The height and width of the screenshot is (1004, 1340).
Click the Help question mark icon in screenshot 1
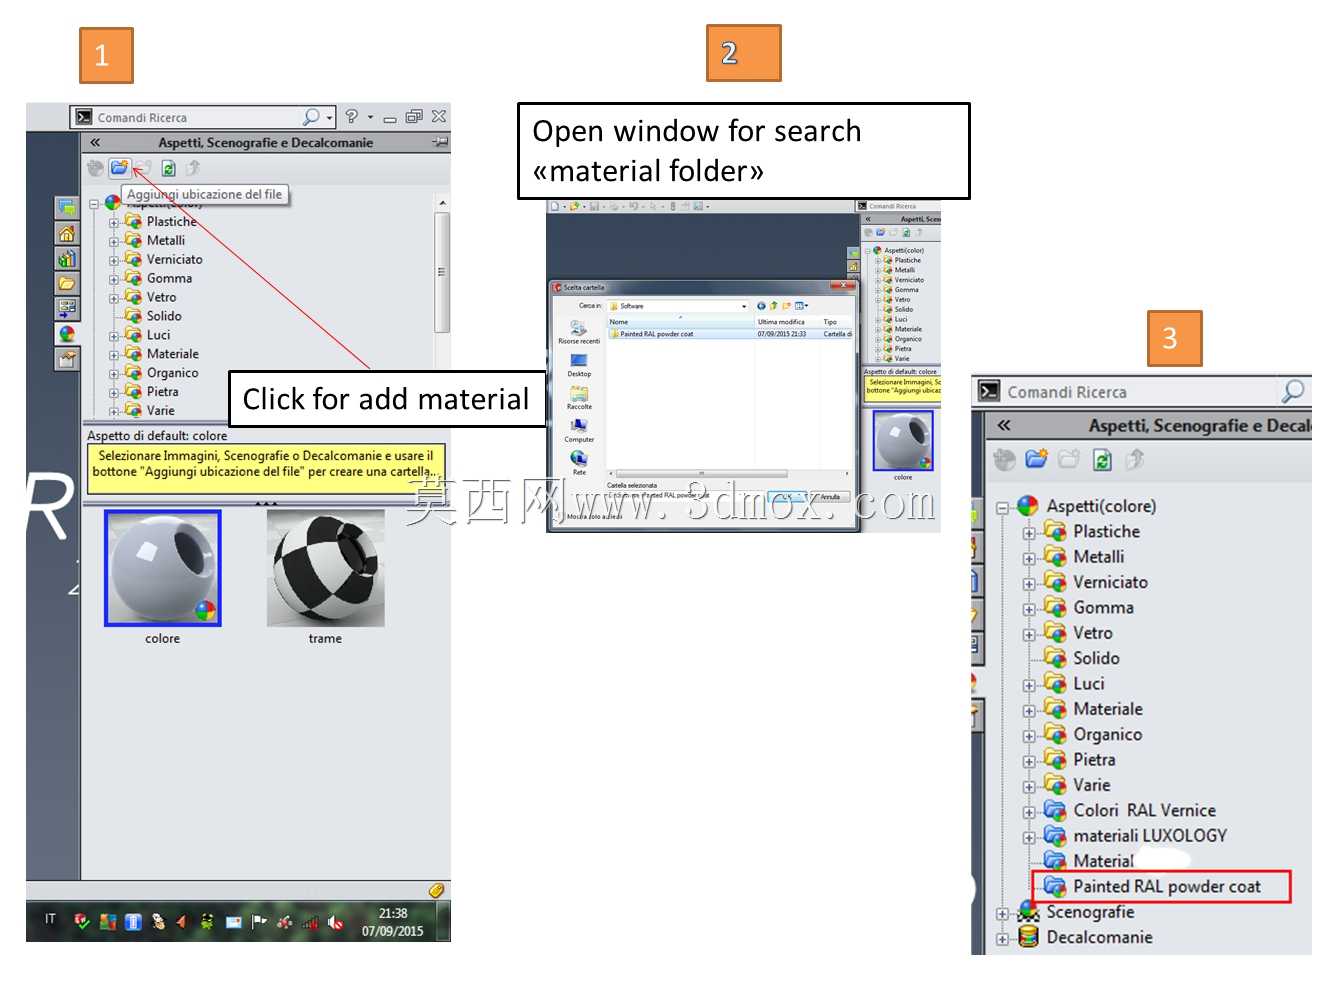(x=351, y=117)
